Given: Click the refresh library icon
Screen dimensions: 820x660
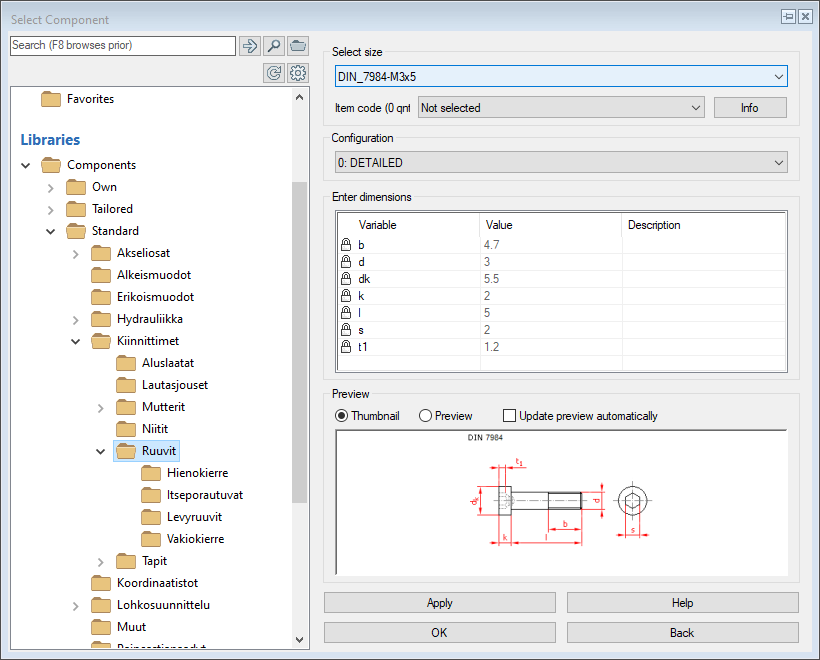Looking at the screenshot, I should (274, 73).
